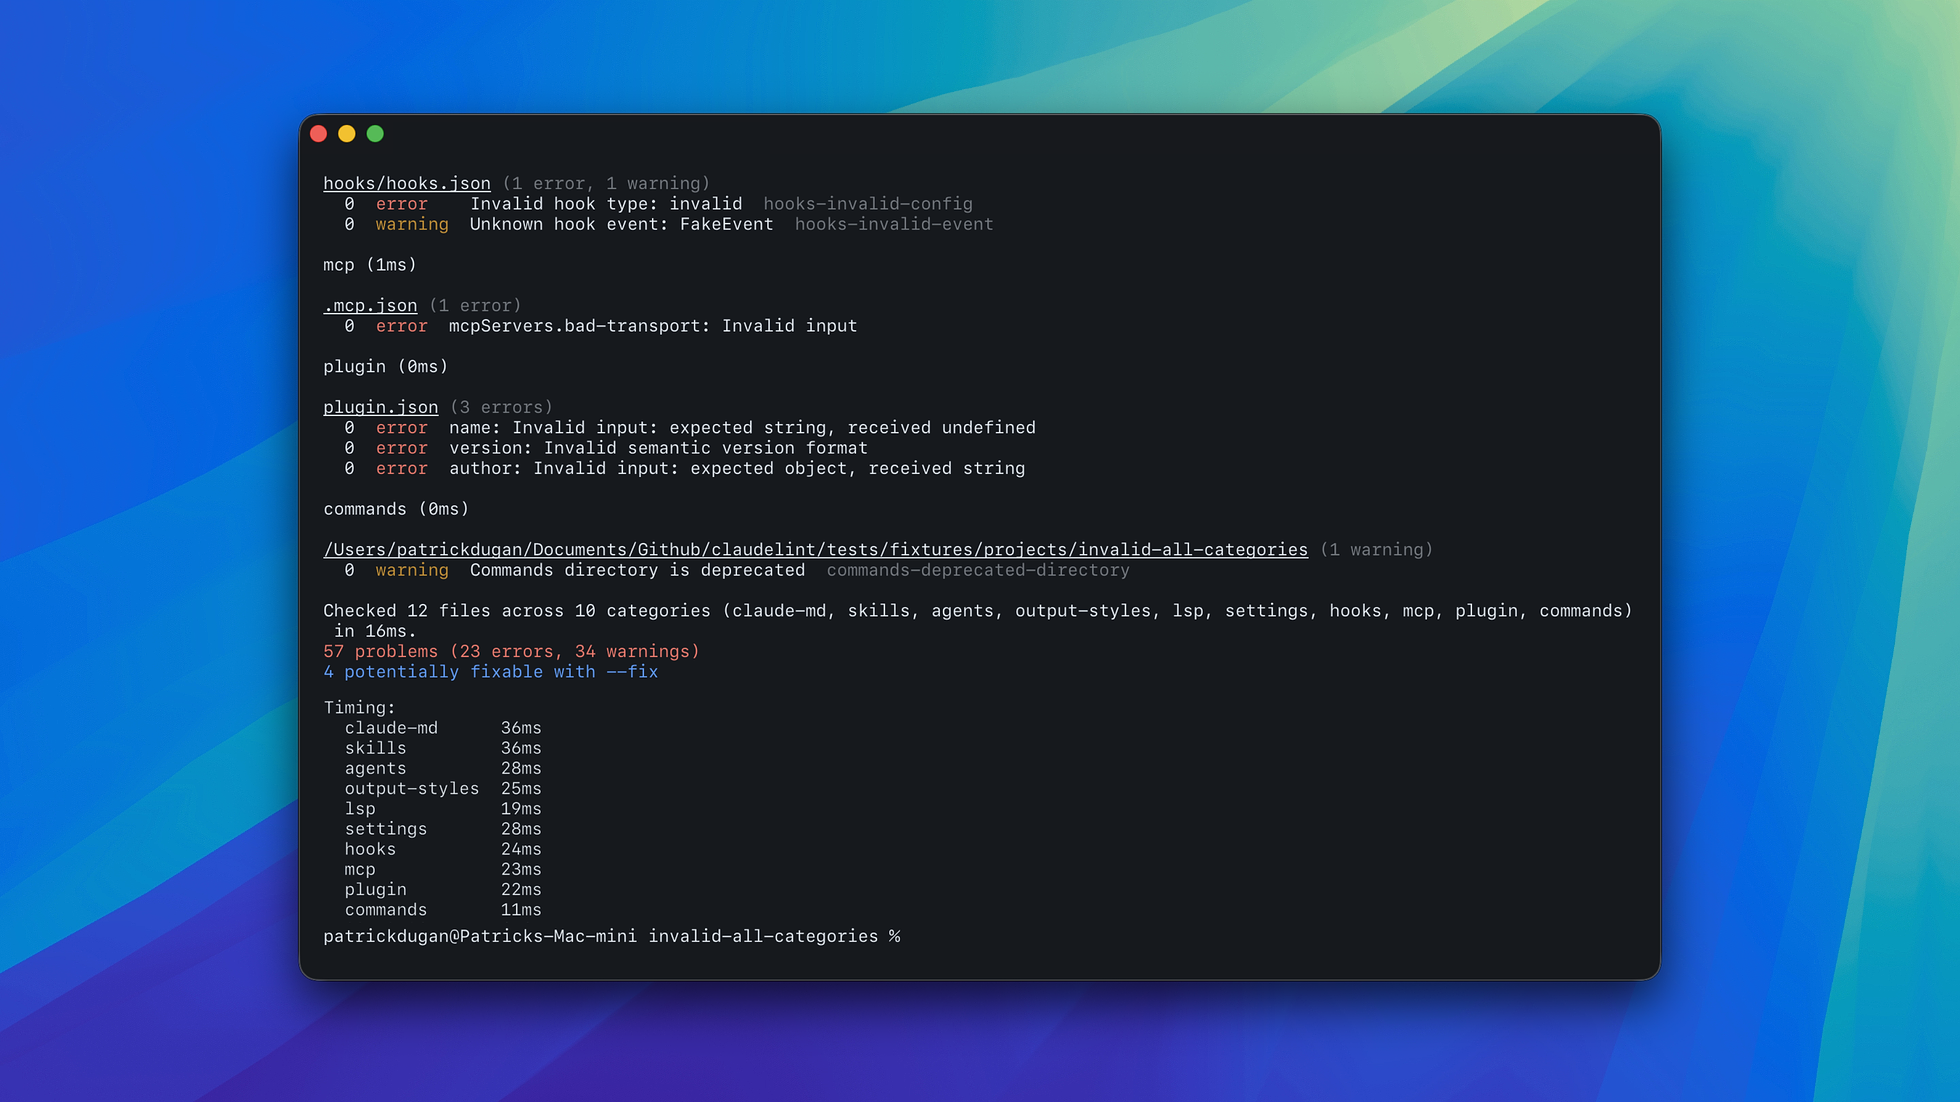Image resolution: width=1960 pixels, height=1102 pixels.
Task: Open the .mcp.json file link
Action: click(x=370, y=306)
